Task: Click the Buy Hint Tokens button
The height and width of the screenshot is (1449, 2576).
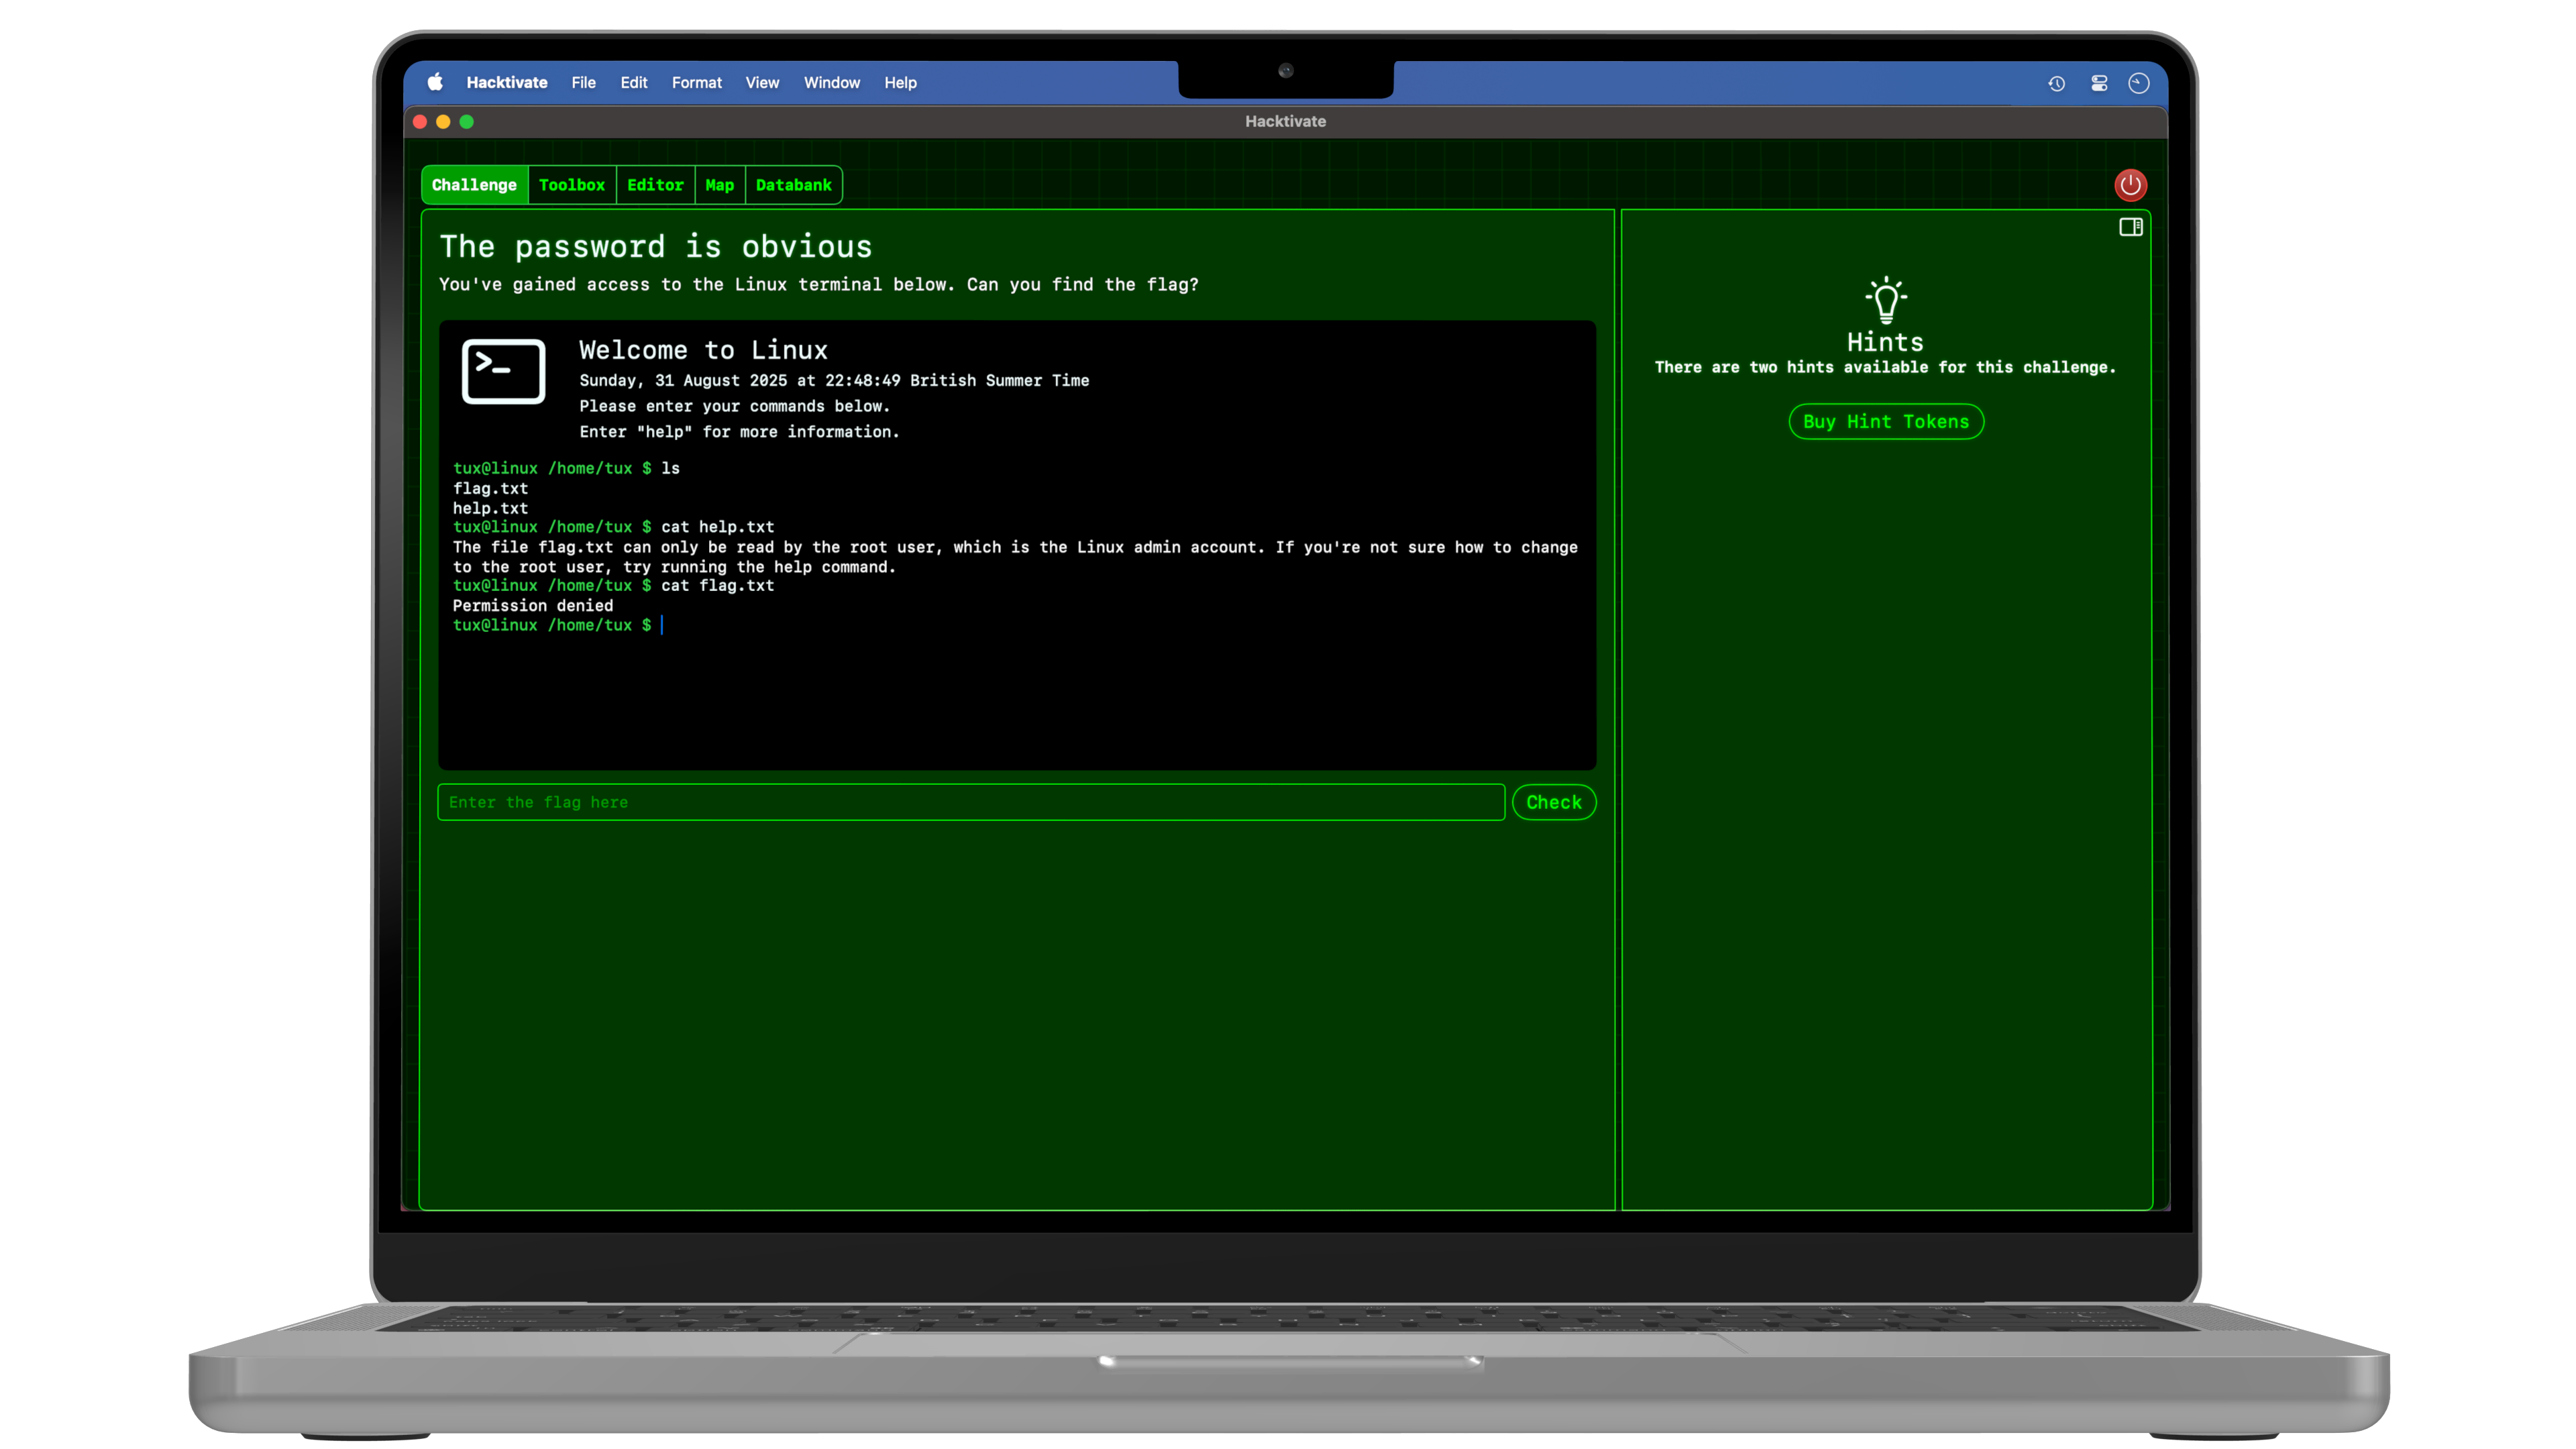Action: point(1885,421)
